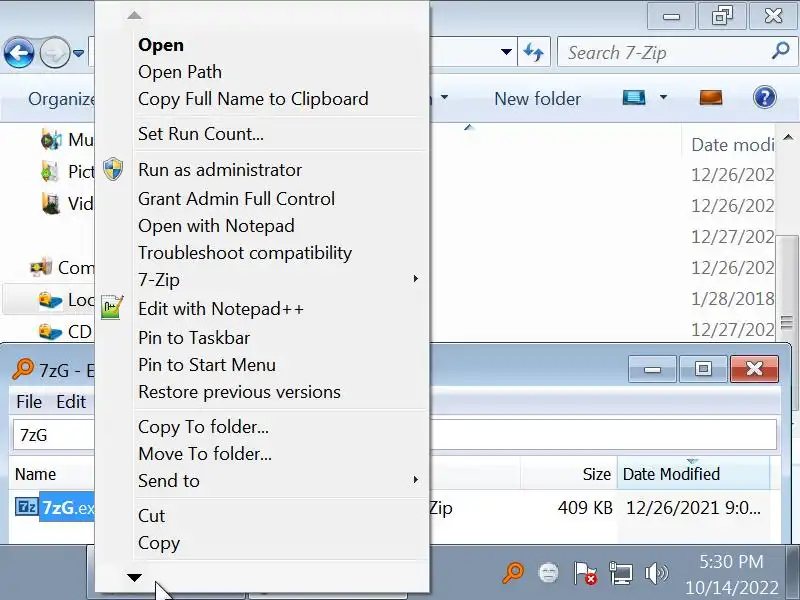Screen dimensions: 800x600
Task: Click the change view icon
Action: (634, 97)
